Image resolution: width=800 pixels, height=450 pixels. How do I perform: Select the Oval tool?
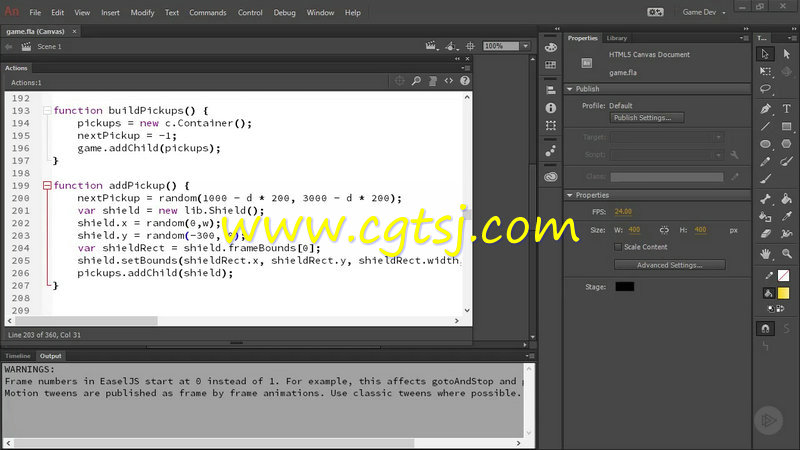[x=765, y=144]
